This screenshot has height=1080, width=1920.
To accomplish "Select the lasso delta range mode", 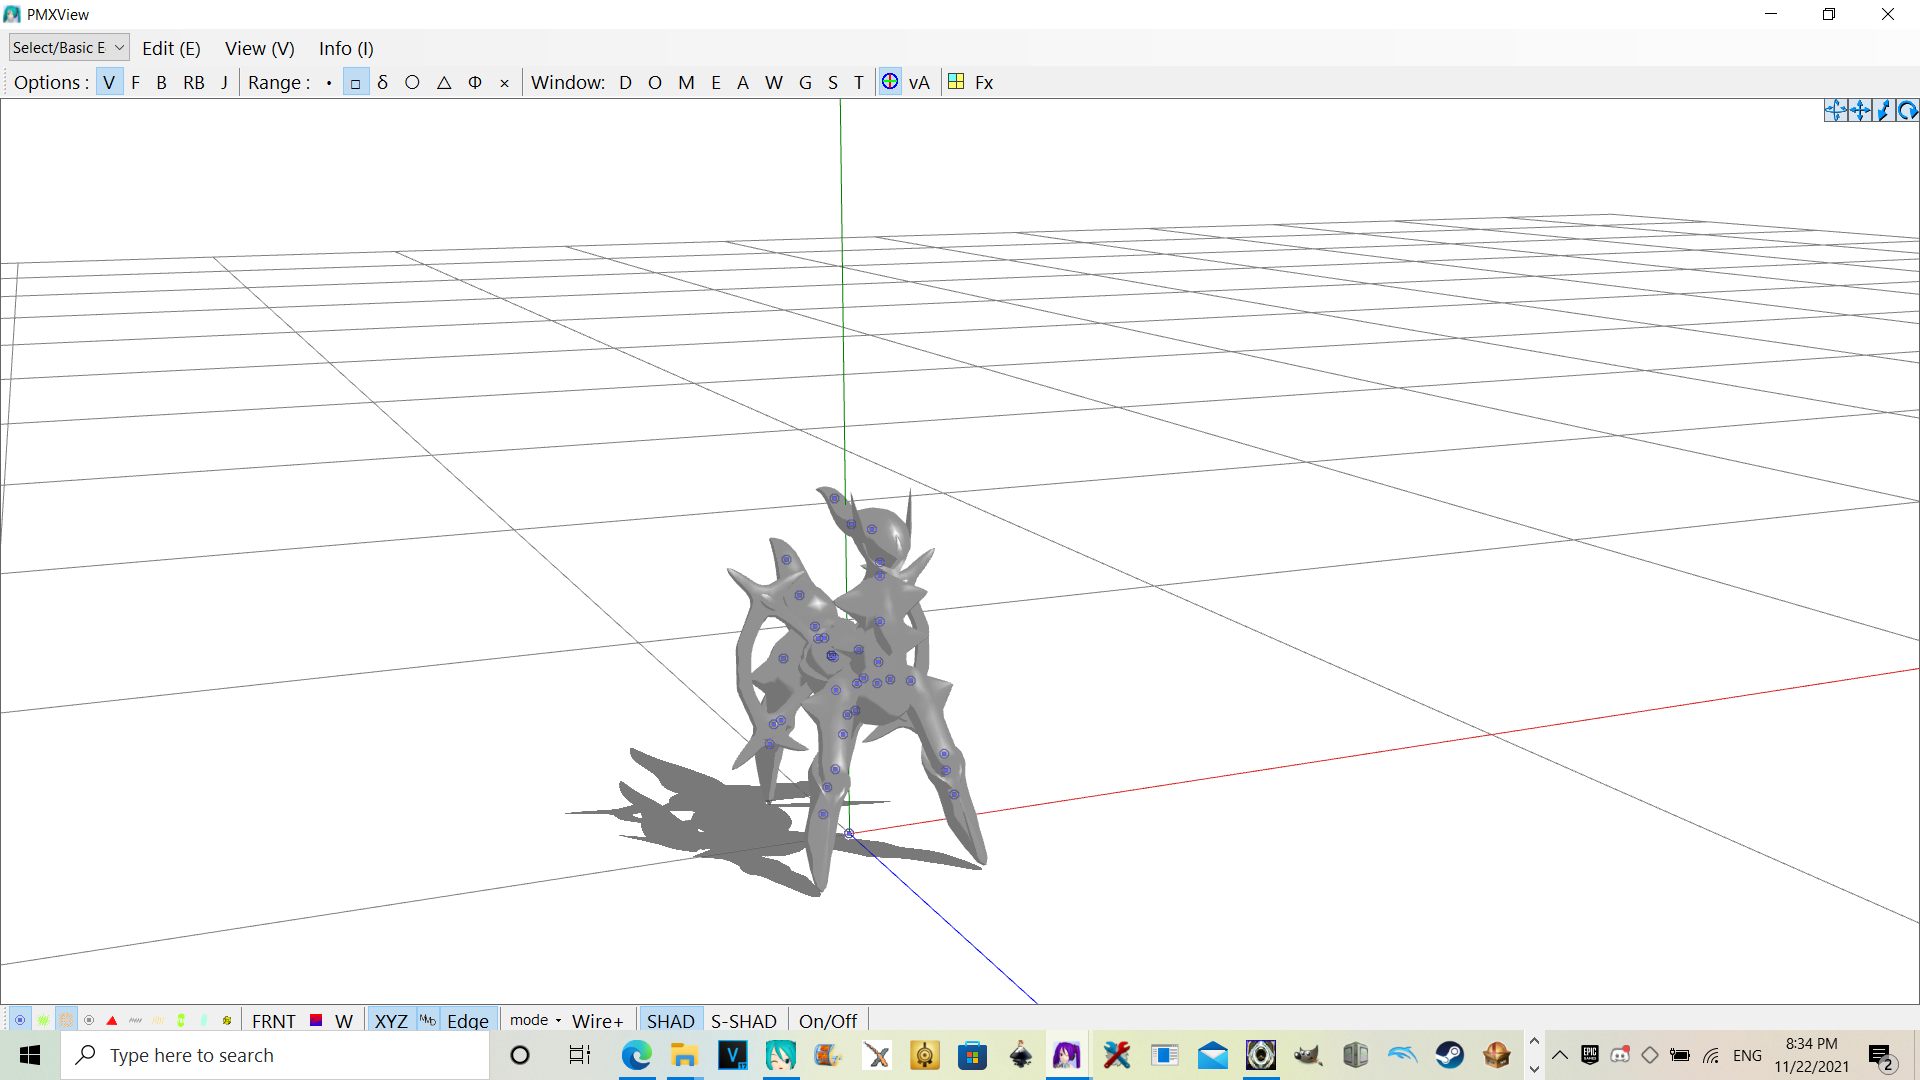I will click(x=382, y=83).
